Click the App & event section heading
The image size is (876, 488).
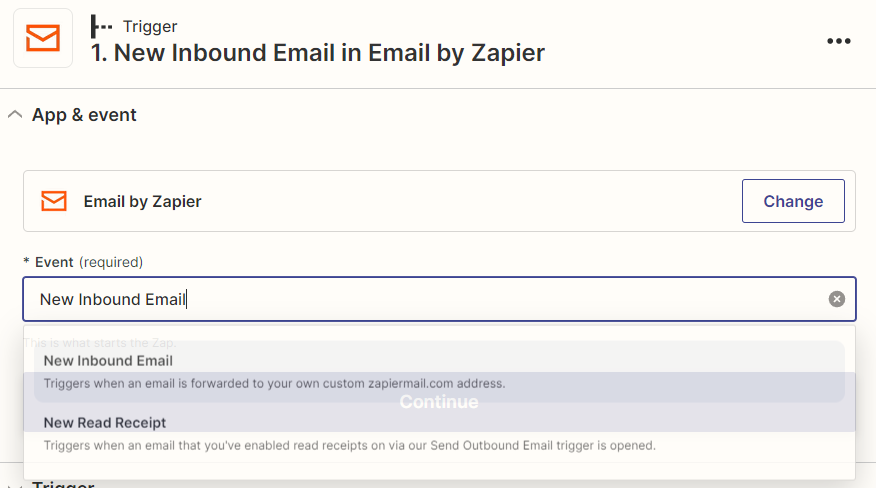pos(84,115)
